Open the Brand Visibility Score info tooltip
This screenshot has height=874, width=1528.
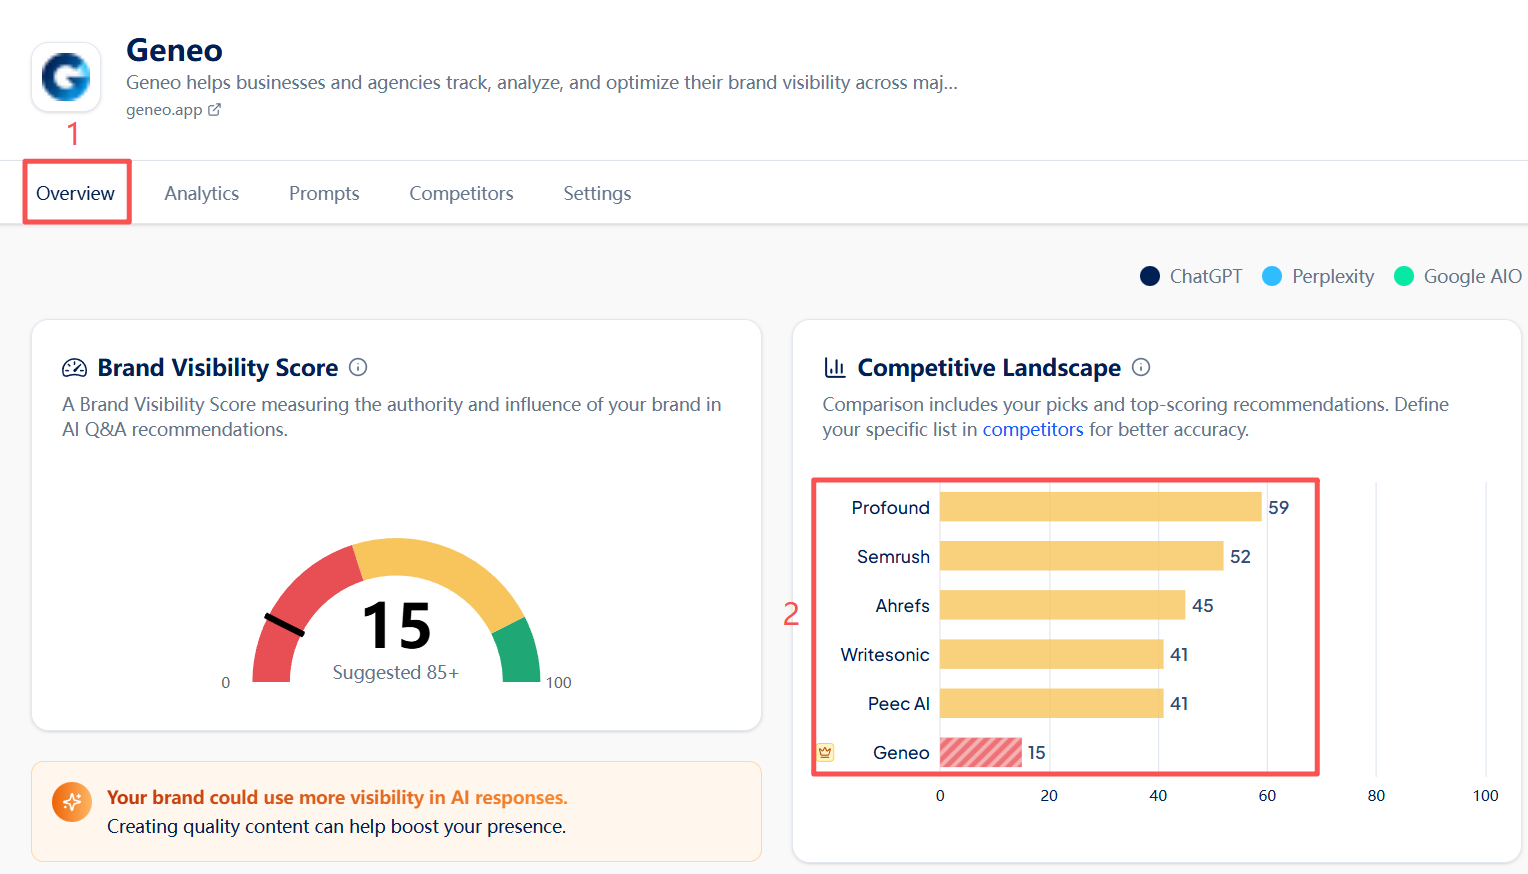[x=358, y=367]
